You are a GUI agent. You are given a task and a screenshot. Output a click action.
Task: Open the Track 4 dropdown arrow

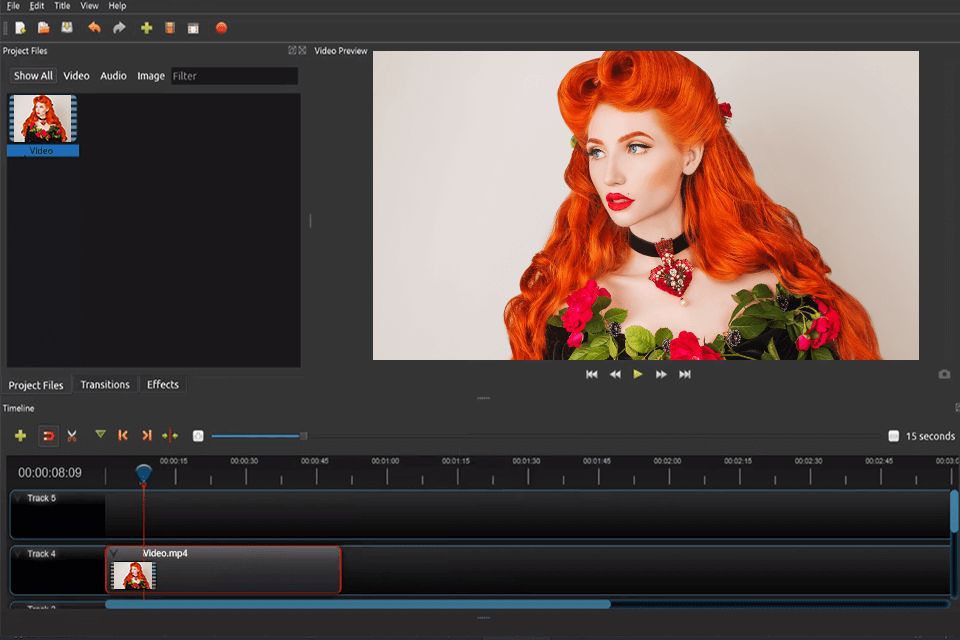click(18, 553)
